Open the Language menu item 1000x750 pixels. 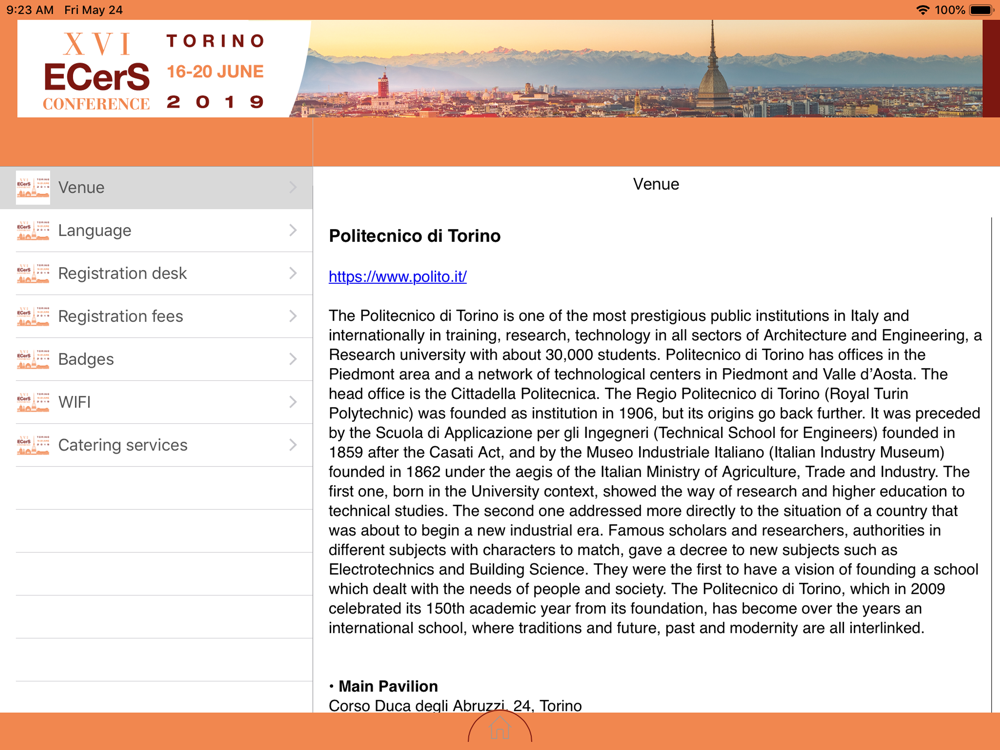click(x=156, y=230)
